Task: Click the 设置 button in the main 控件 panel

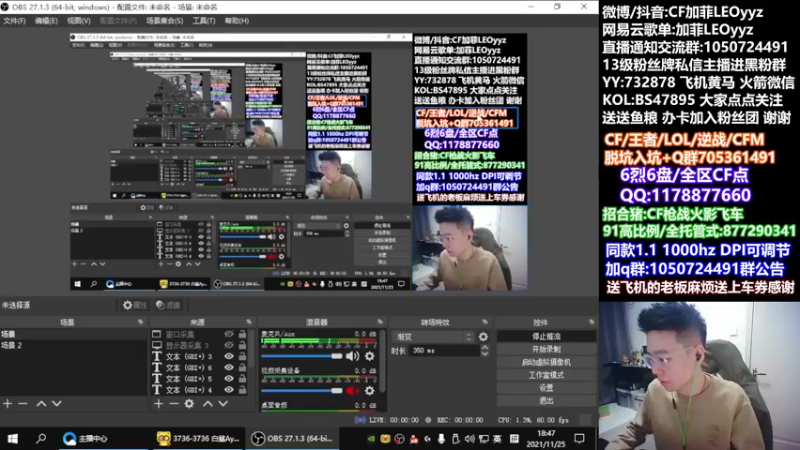Action: coord(546,388)
